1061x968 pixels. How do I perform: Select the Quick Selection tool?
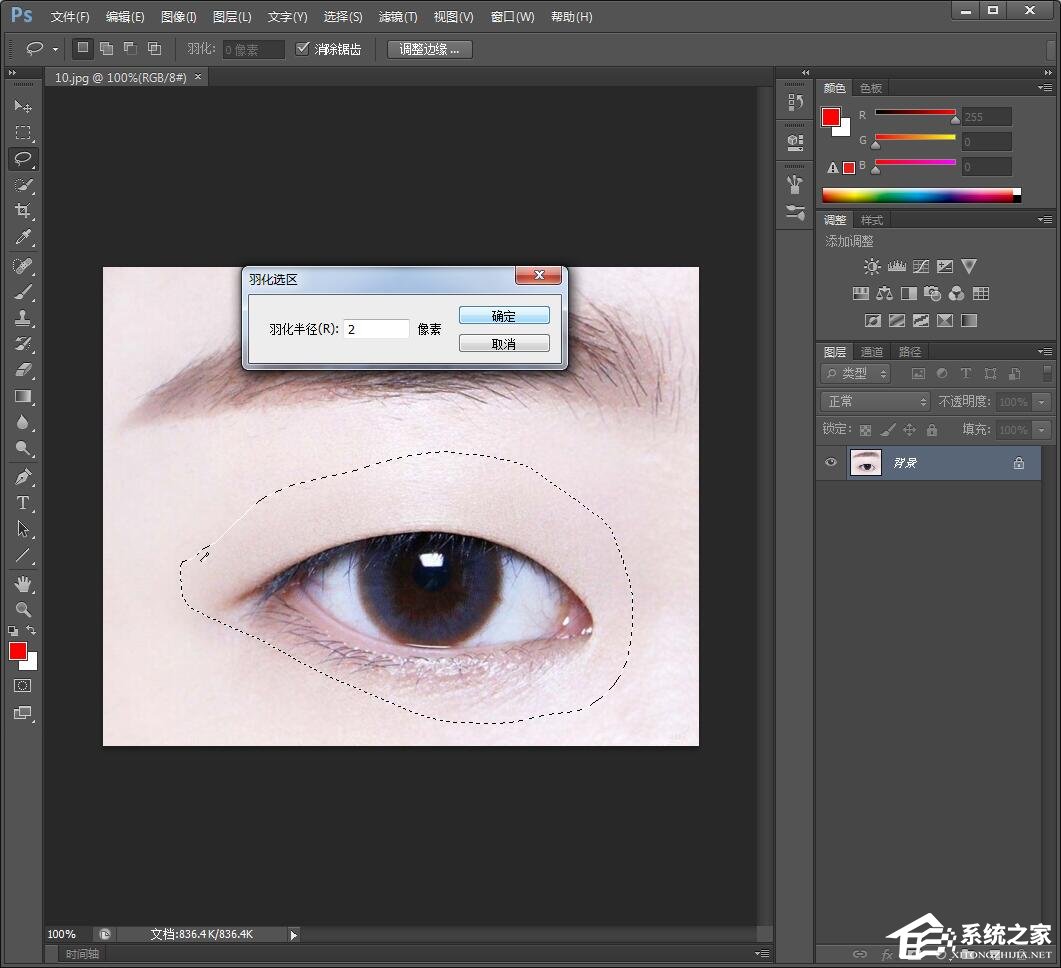[23, 185]
